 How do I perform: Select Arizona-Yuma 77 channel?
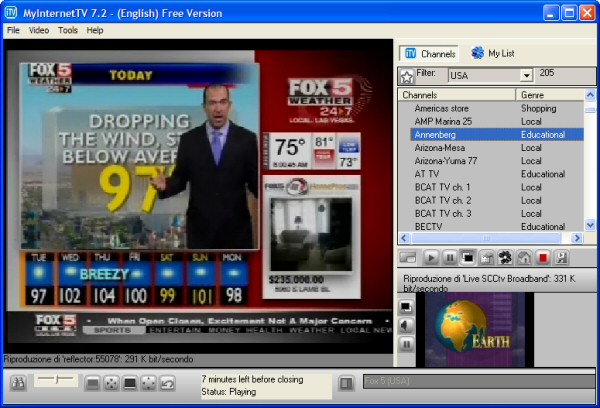coord(446,161)
